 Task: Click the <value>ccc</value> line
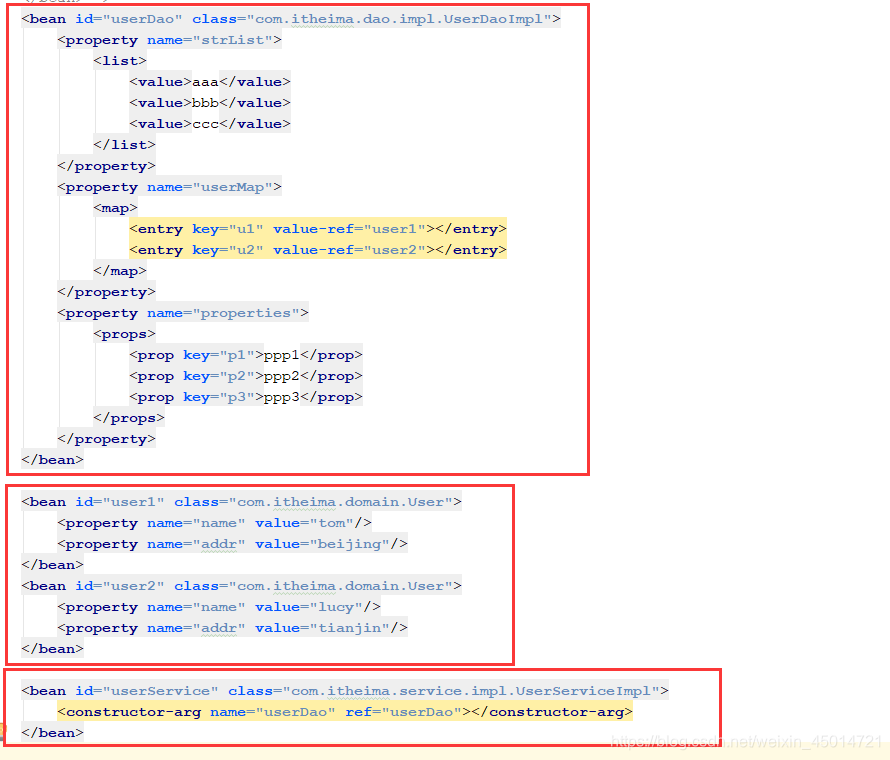coord(209,124)
